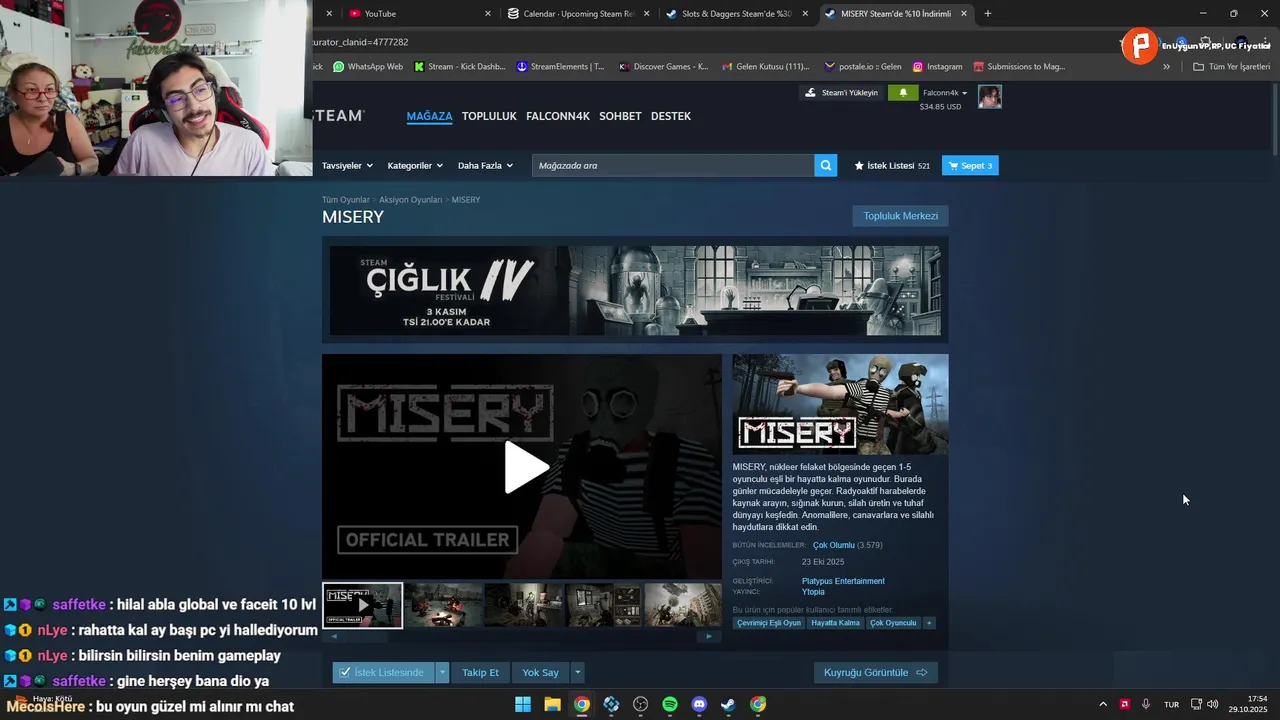Click the Steam icon in the taskbar
Image resolution: width=1280 pixels, height=720 pixels.
pos(728,704)
